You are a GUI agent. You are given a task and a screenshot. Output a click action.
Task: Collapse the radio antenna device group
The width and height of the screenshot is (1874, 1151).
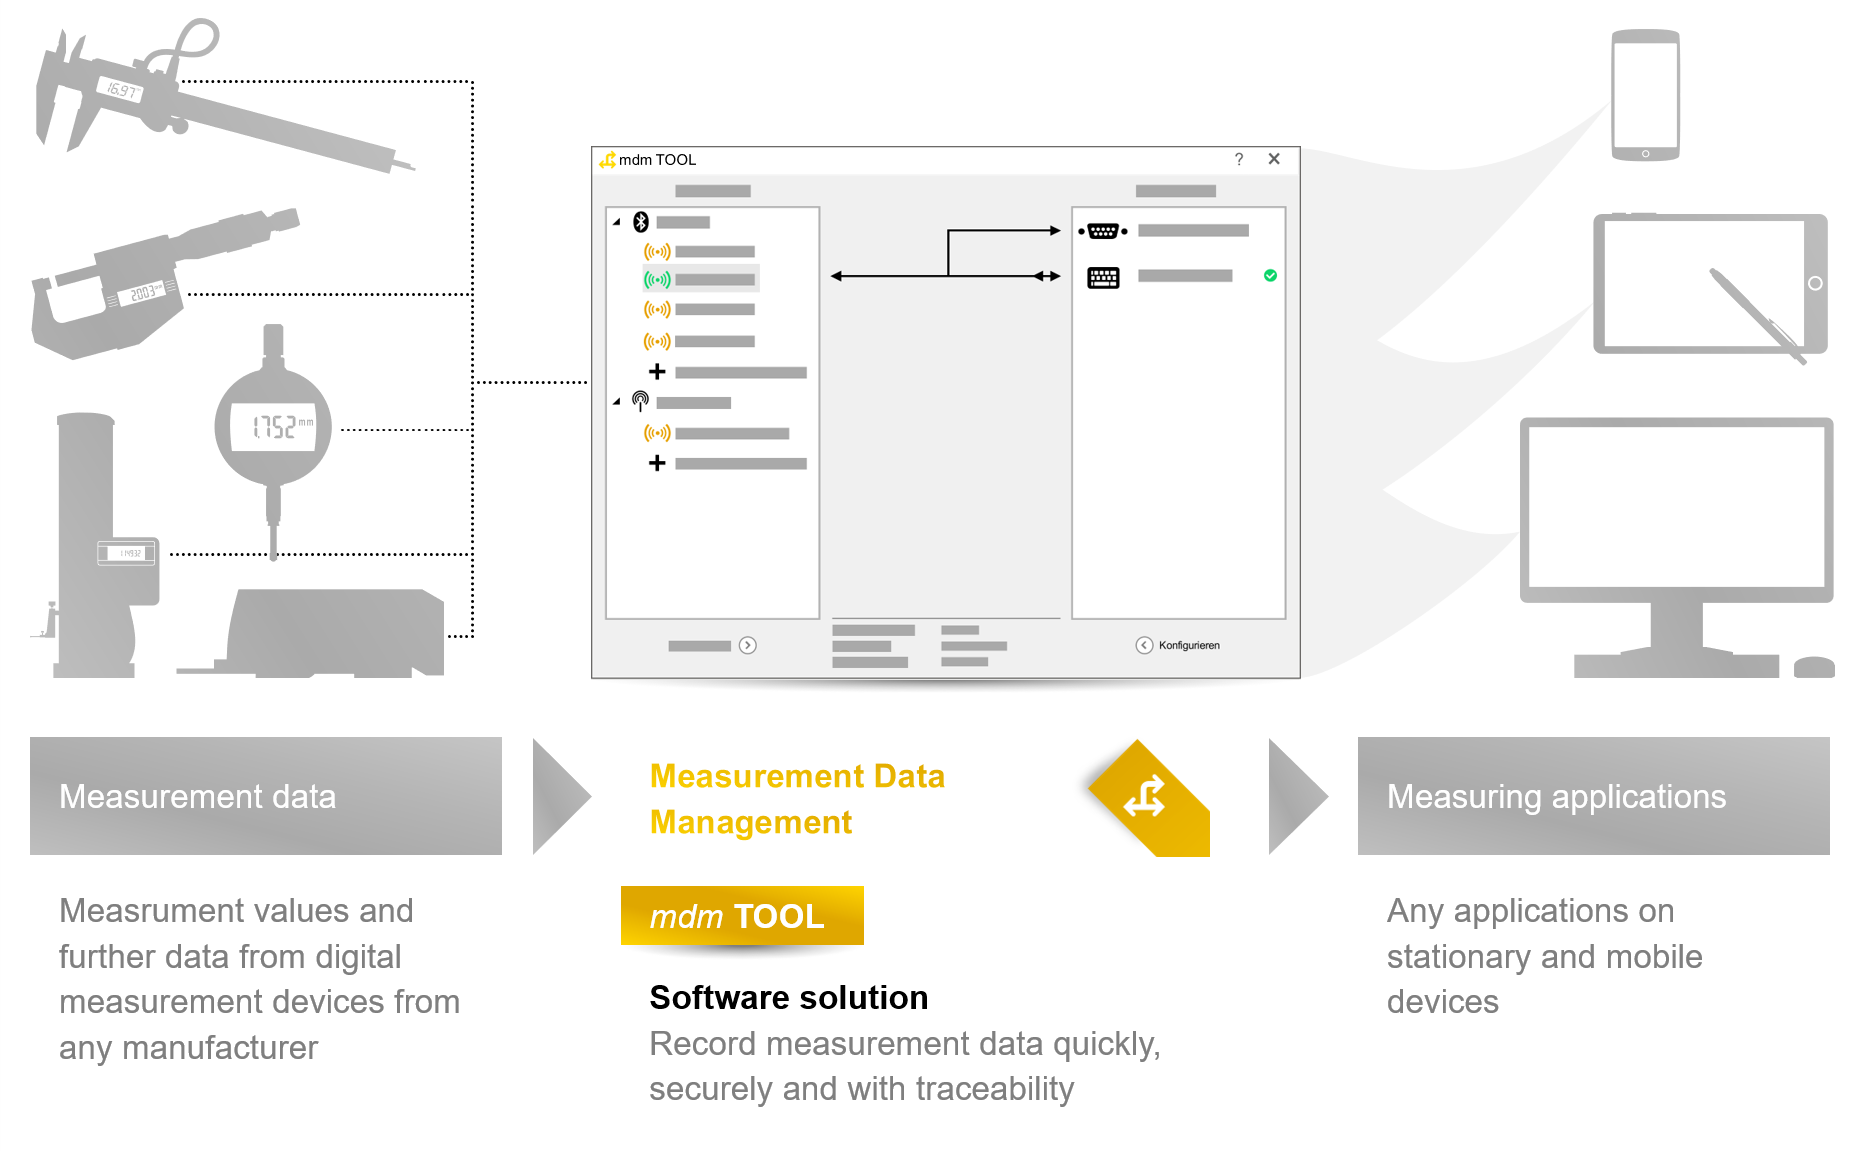coord(617,402)
